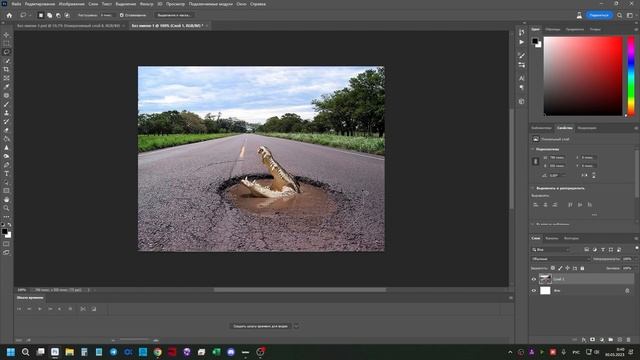Click Create new group folder icon

click(x=611, y=340)
